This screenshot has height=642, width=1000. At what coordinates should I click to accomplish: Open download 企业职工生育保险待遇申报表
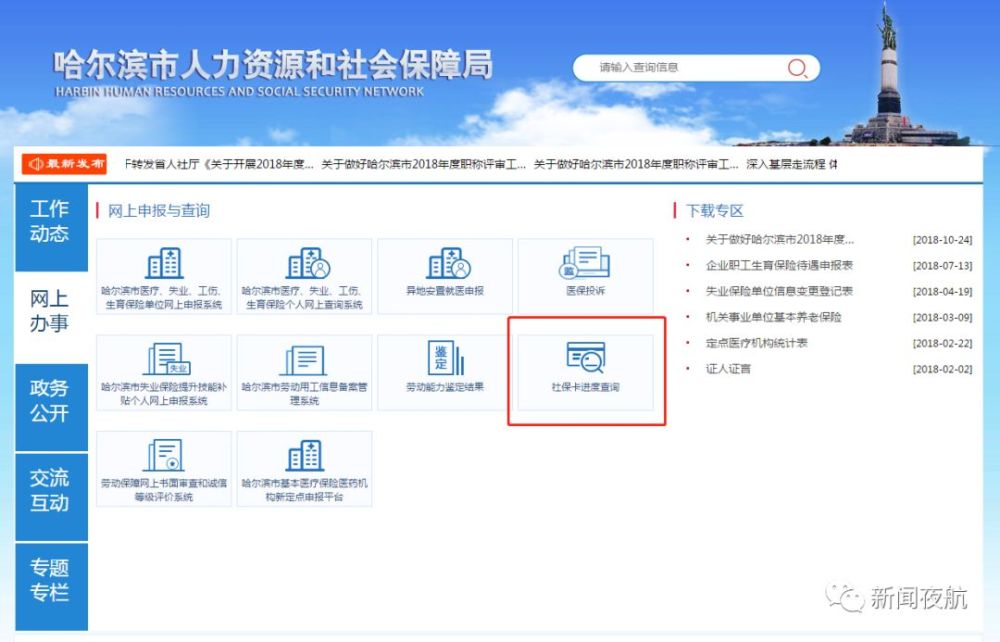779,265
